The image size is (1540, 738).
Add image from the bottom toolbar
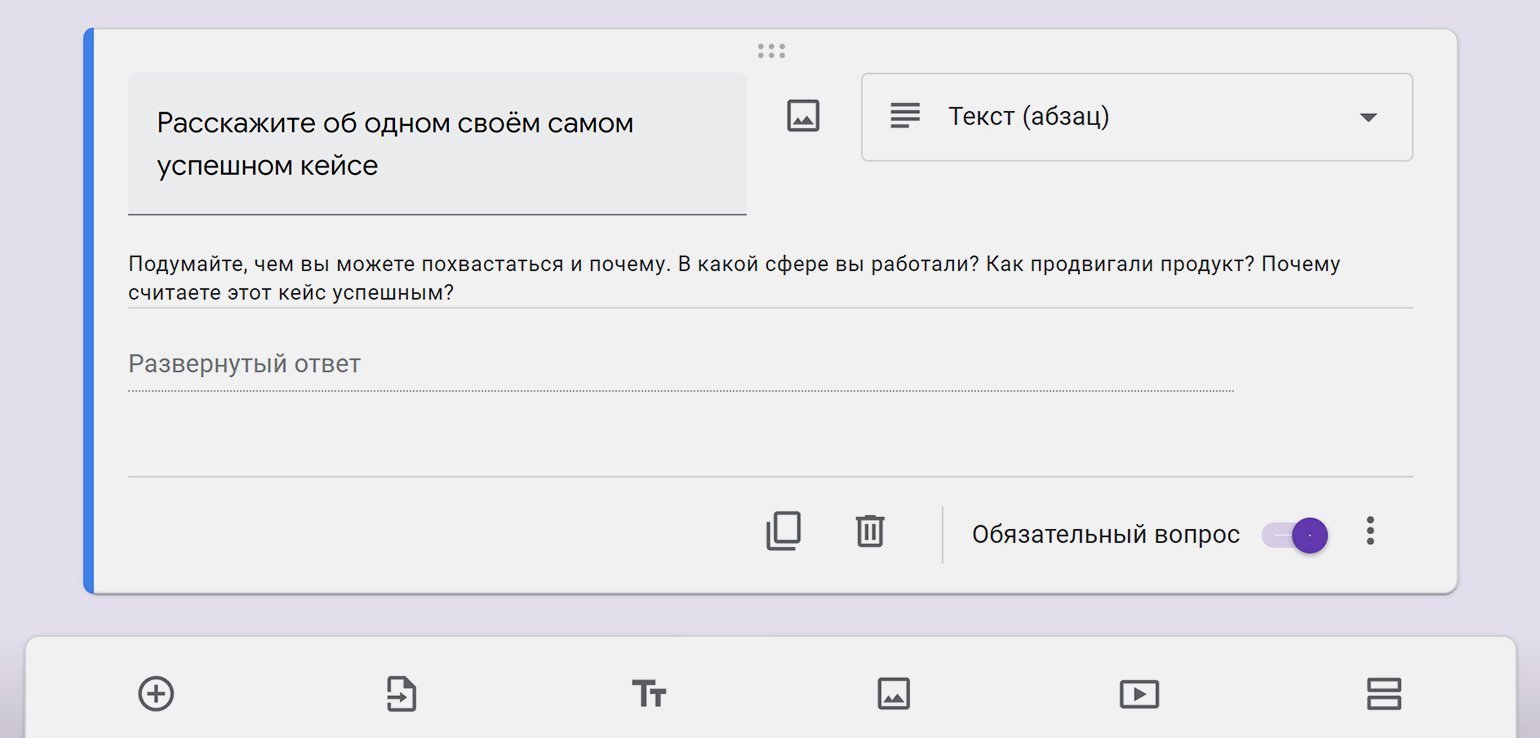(893, 693)
